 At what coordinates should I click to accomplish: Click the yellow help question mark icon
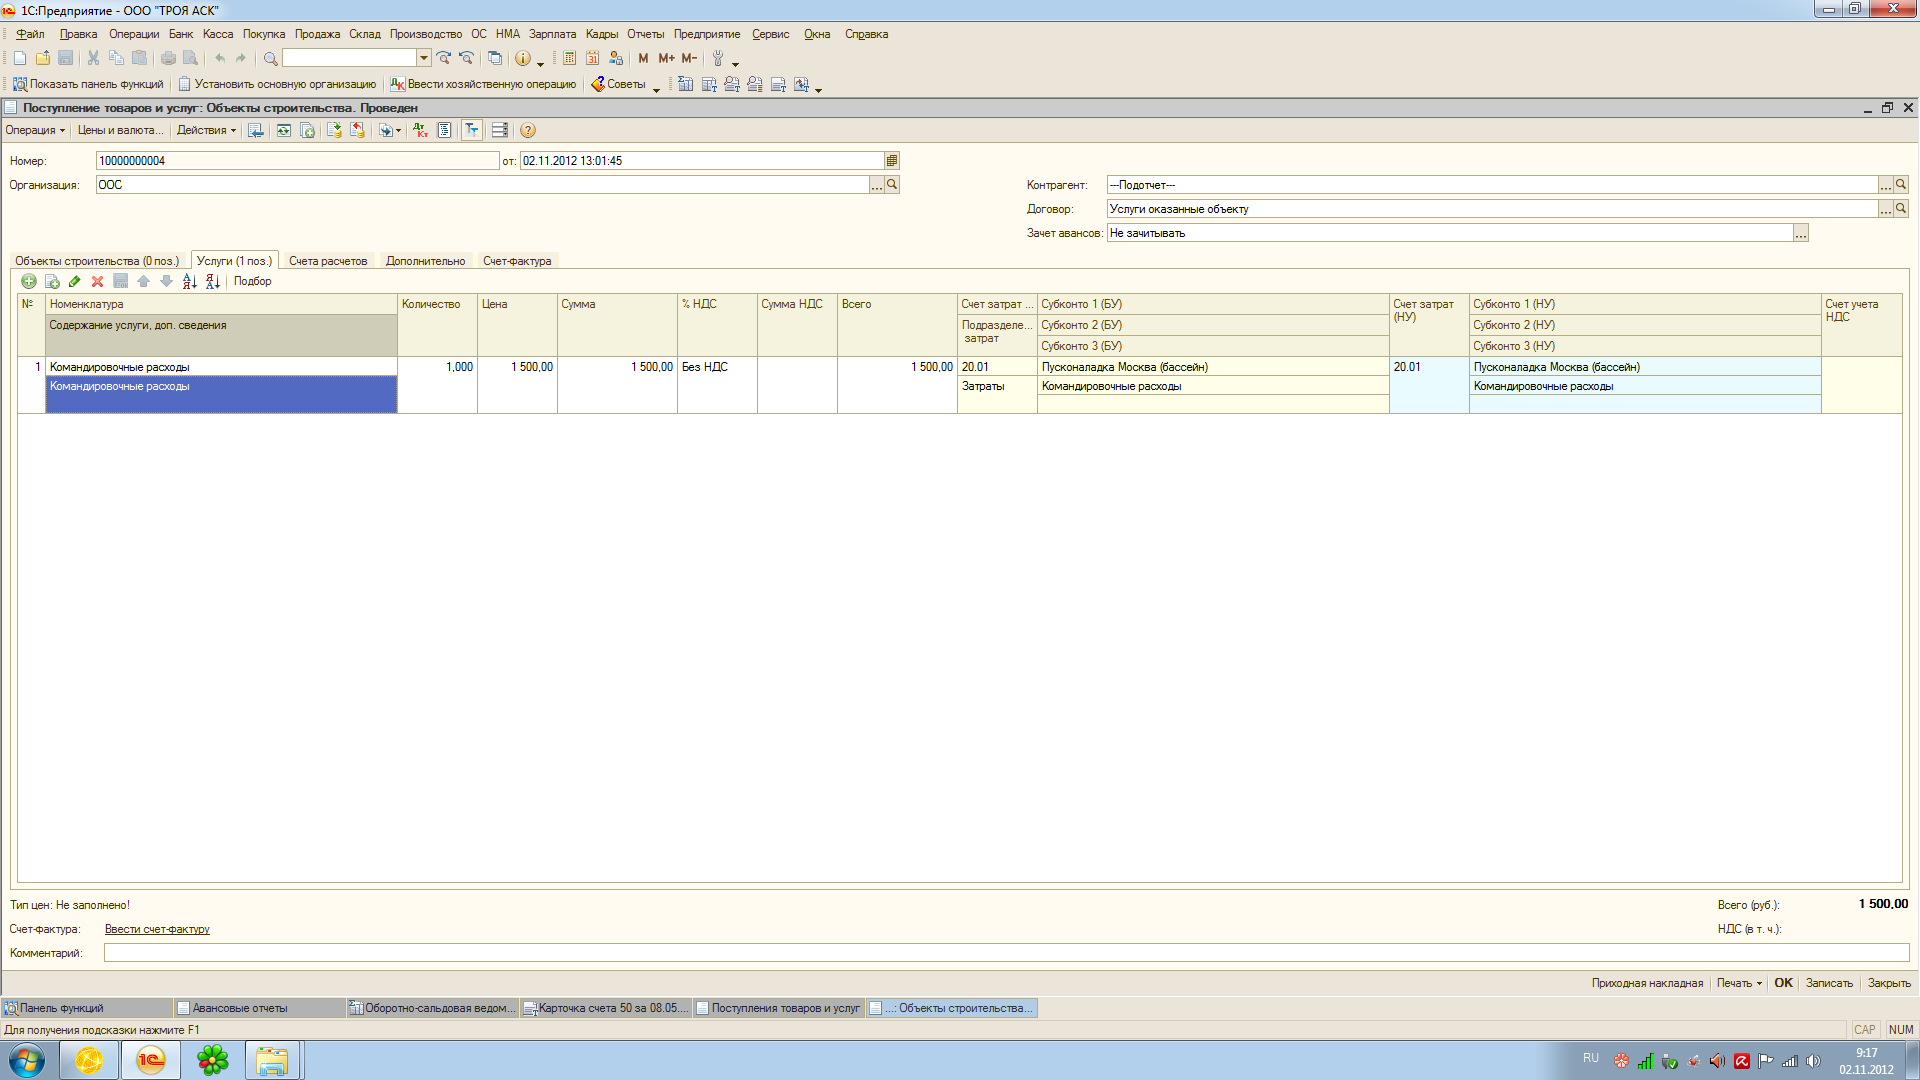[x=528, y=131]
